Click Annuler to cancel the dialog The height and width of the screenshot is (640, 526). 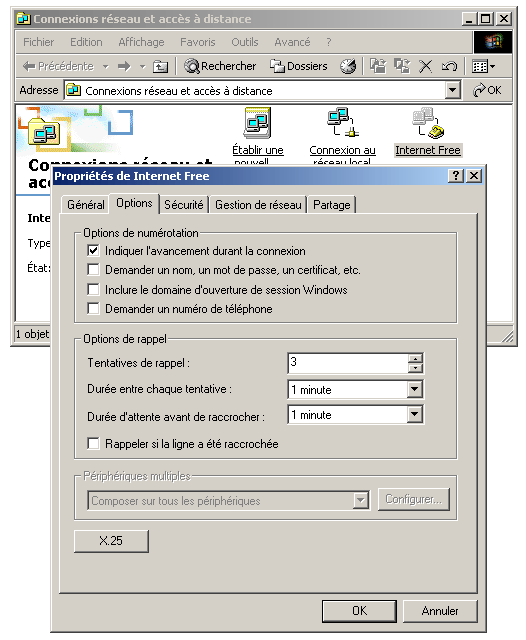tap(440, 611)
